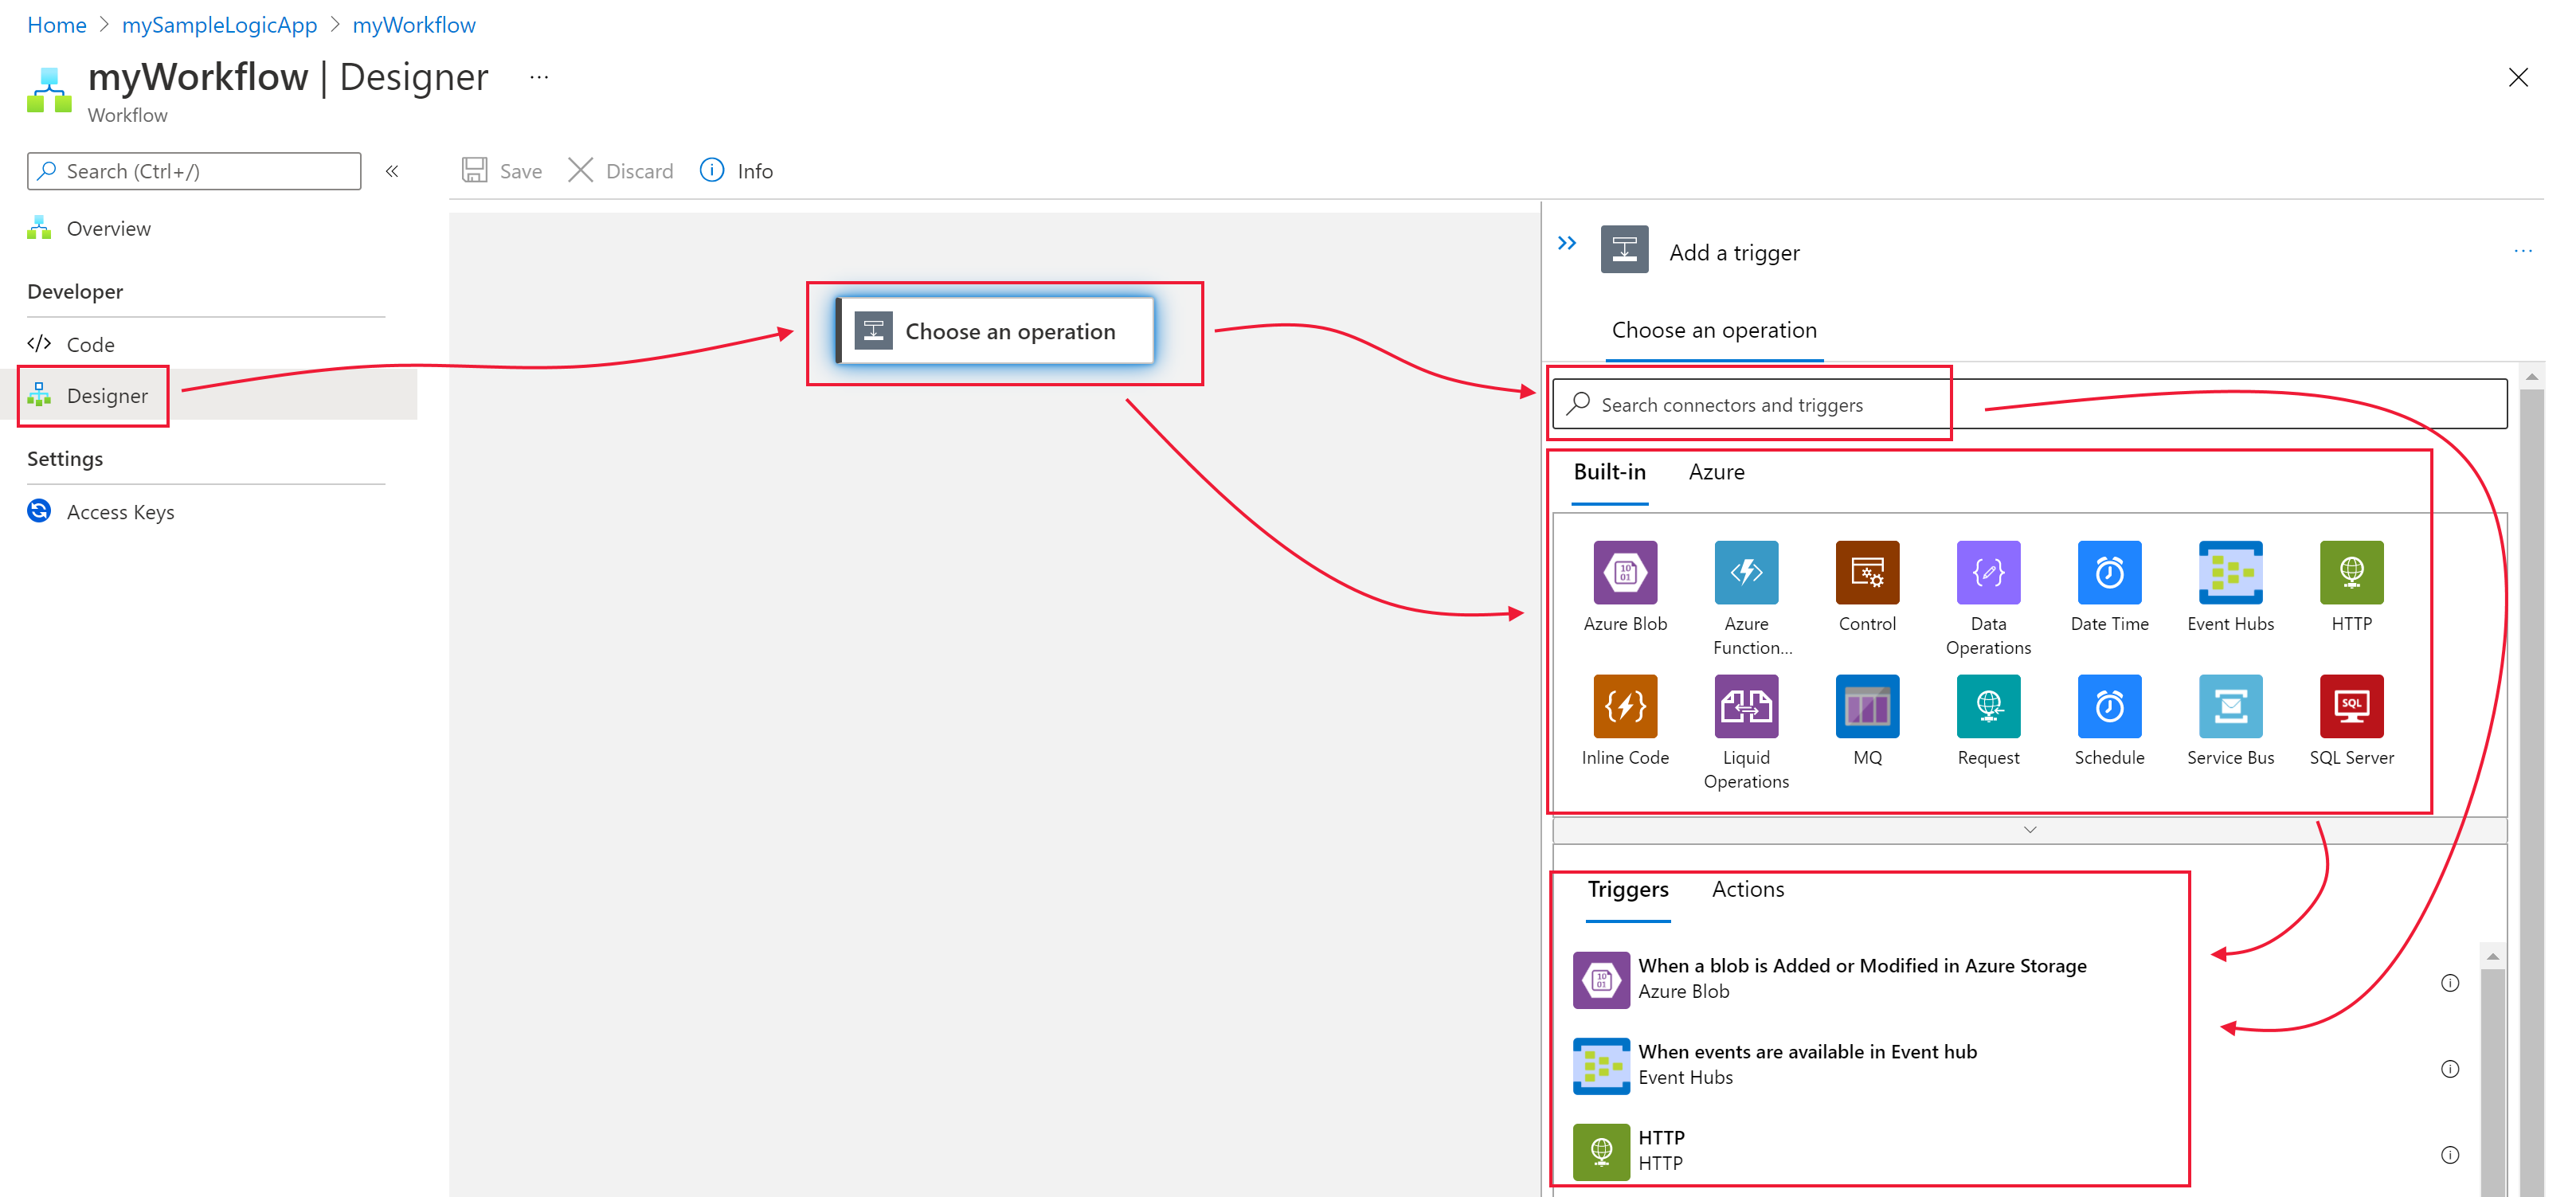Select the Liquid Operations connector icon

pos(1745,706)
